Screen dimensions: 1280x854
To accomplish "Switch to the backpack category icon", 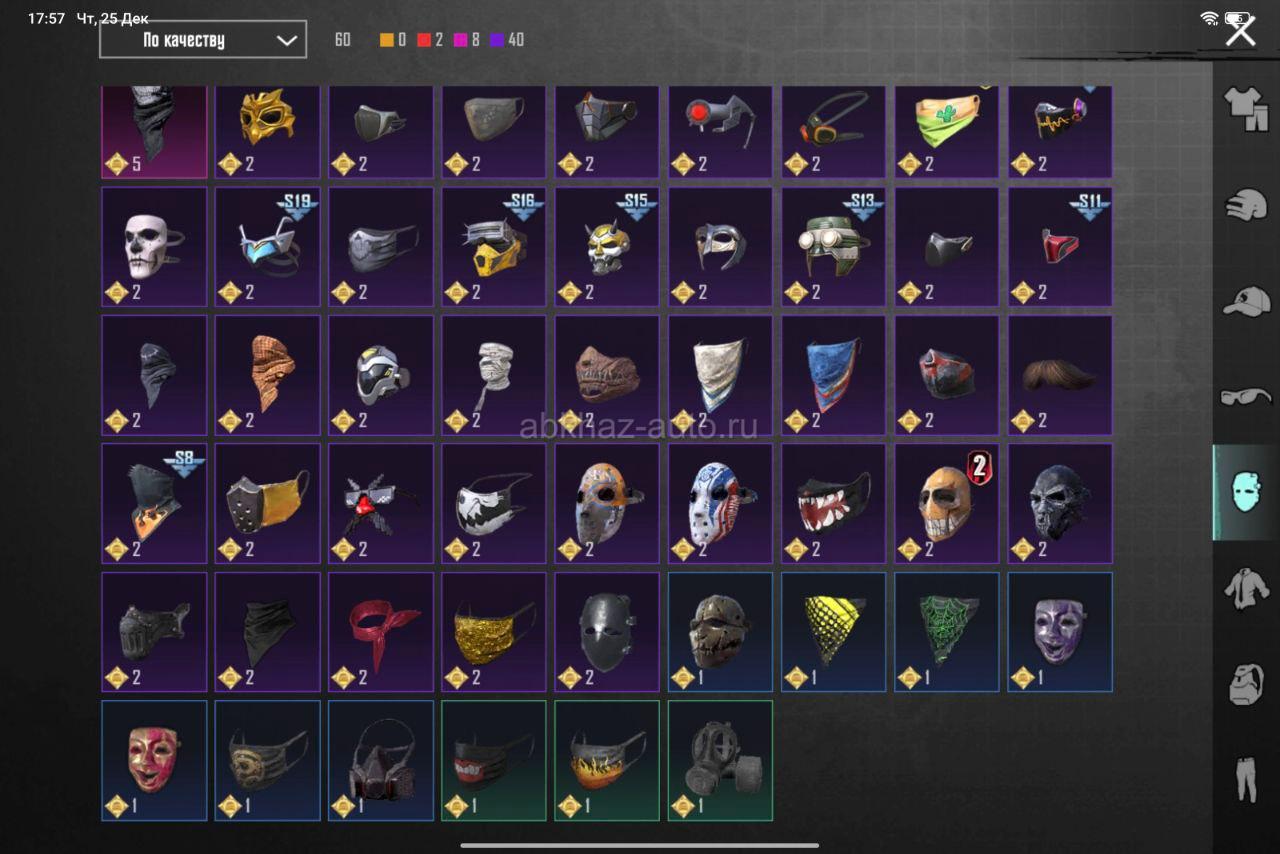I will tap(1246, 684).
